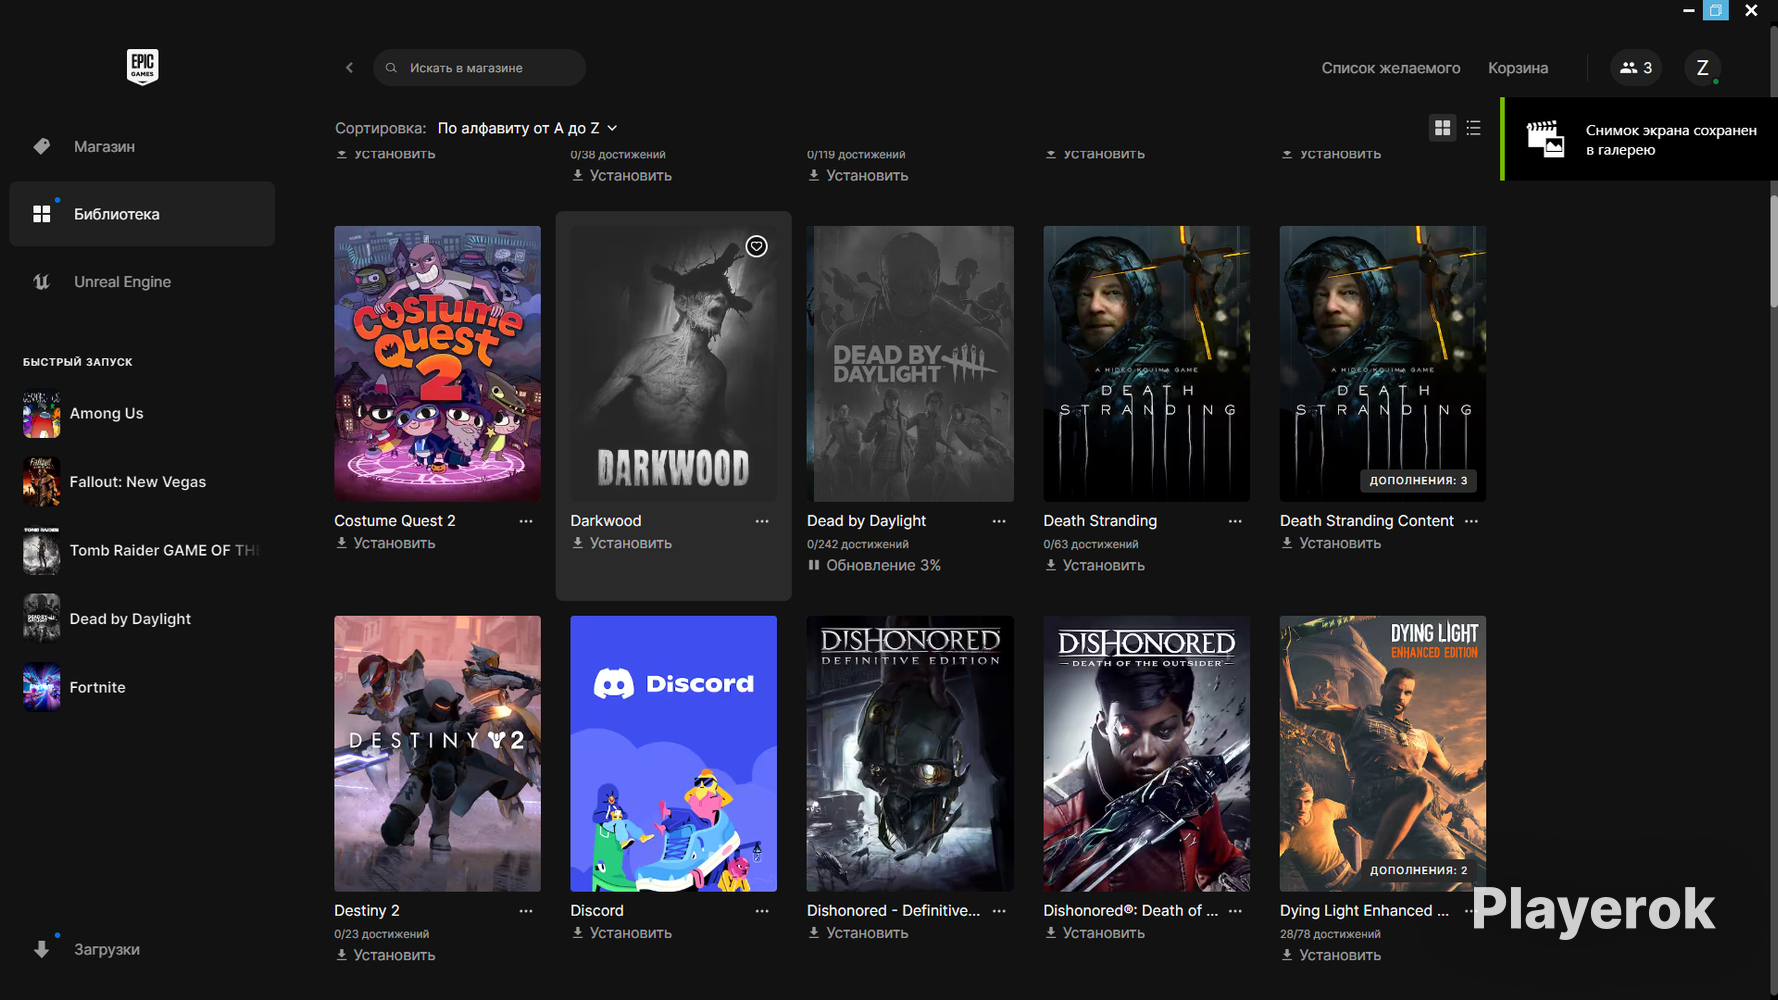Open the Z profile avatar menu

(x=1702, y=68)
